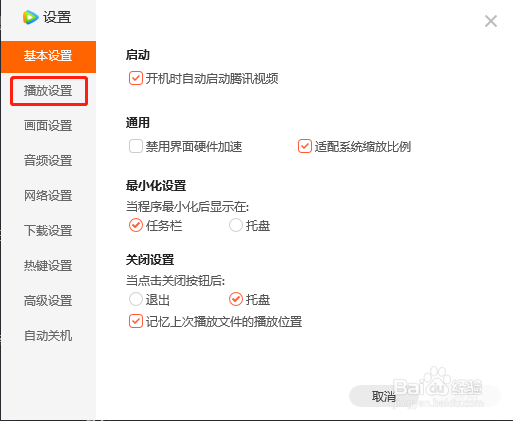Enable 禁用界面硬件加速 checkbox
513x421 pixels.
[x=136, y=146]
